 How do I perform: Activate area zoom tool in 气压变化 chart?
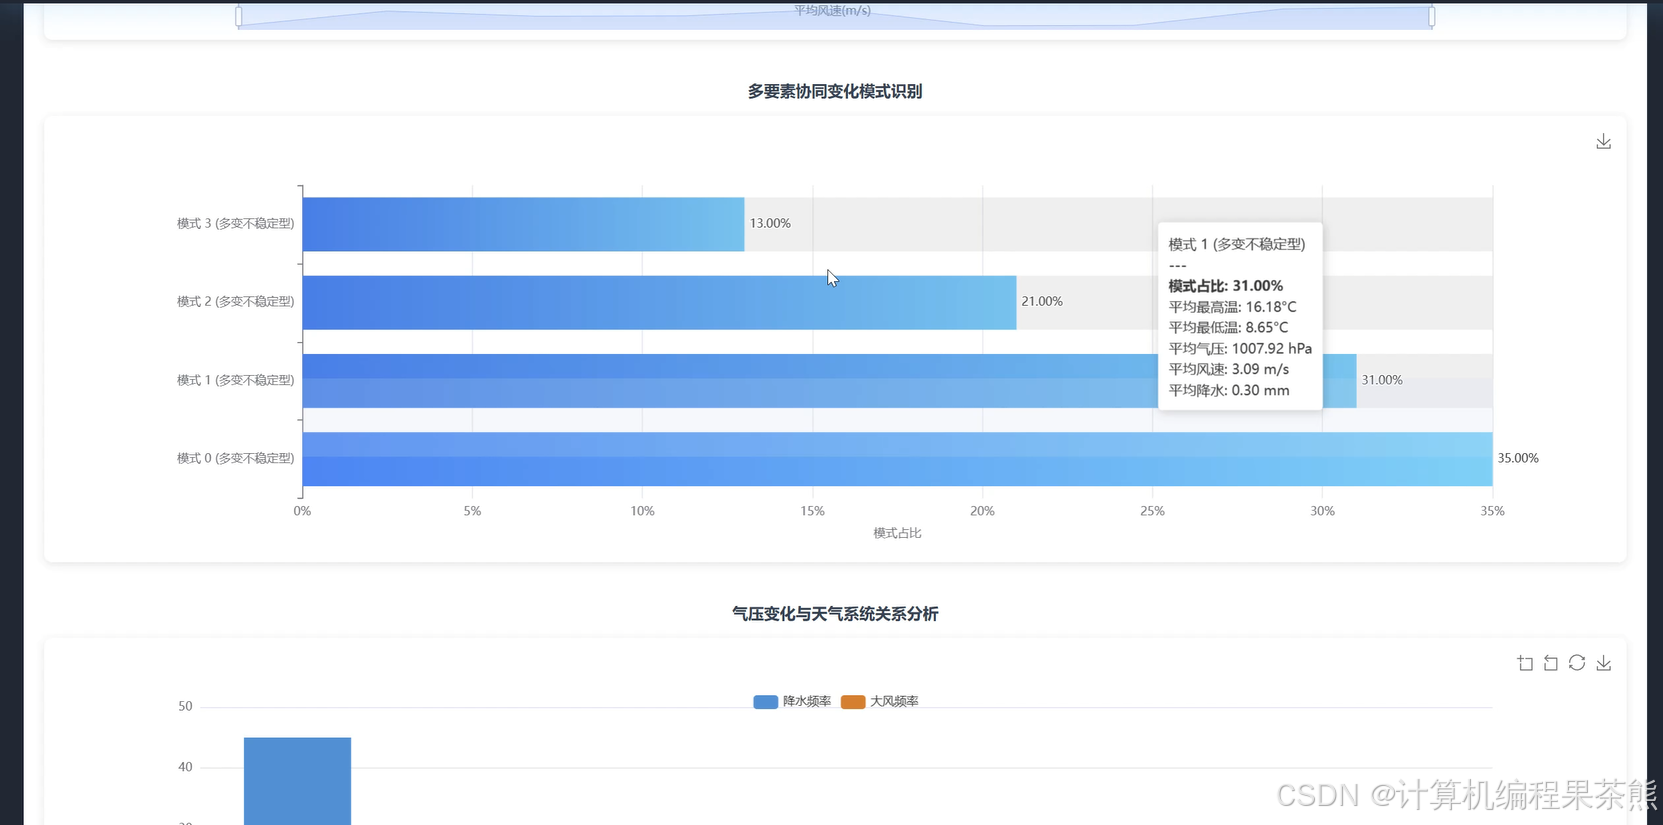point(1525,663)
